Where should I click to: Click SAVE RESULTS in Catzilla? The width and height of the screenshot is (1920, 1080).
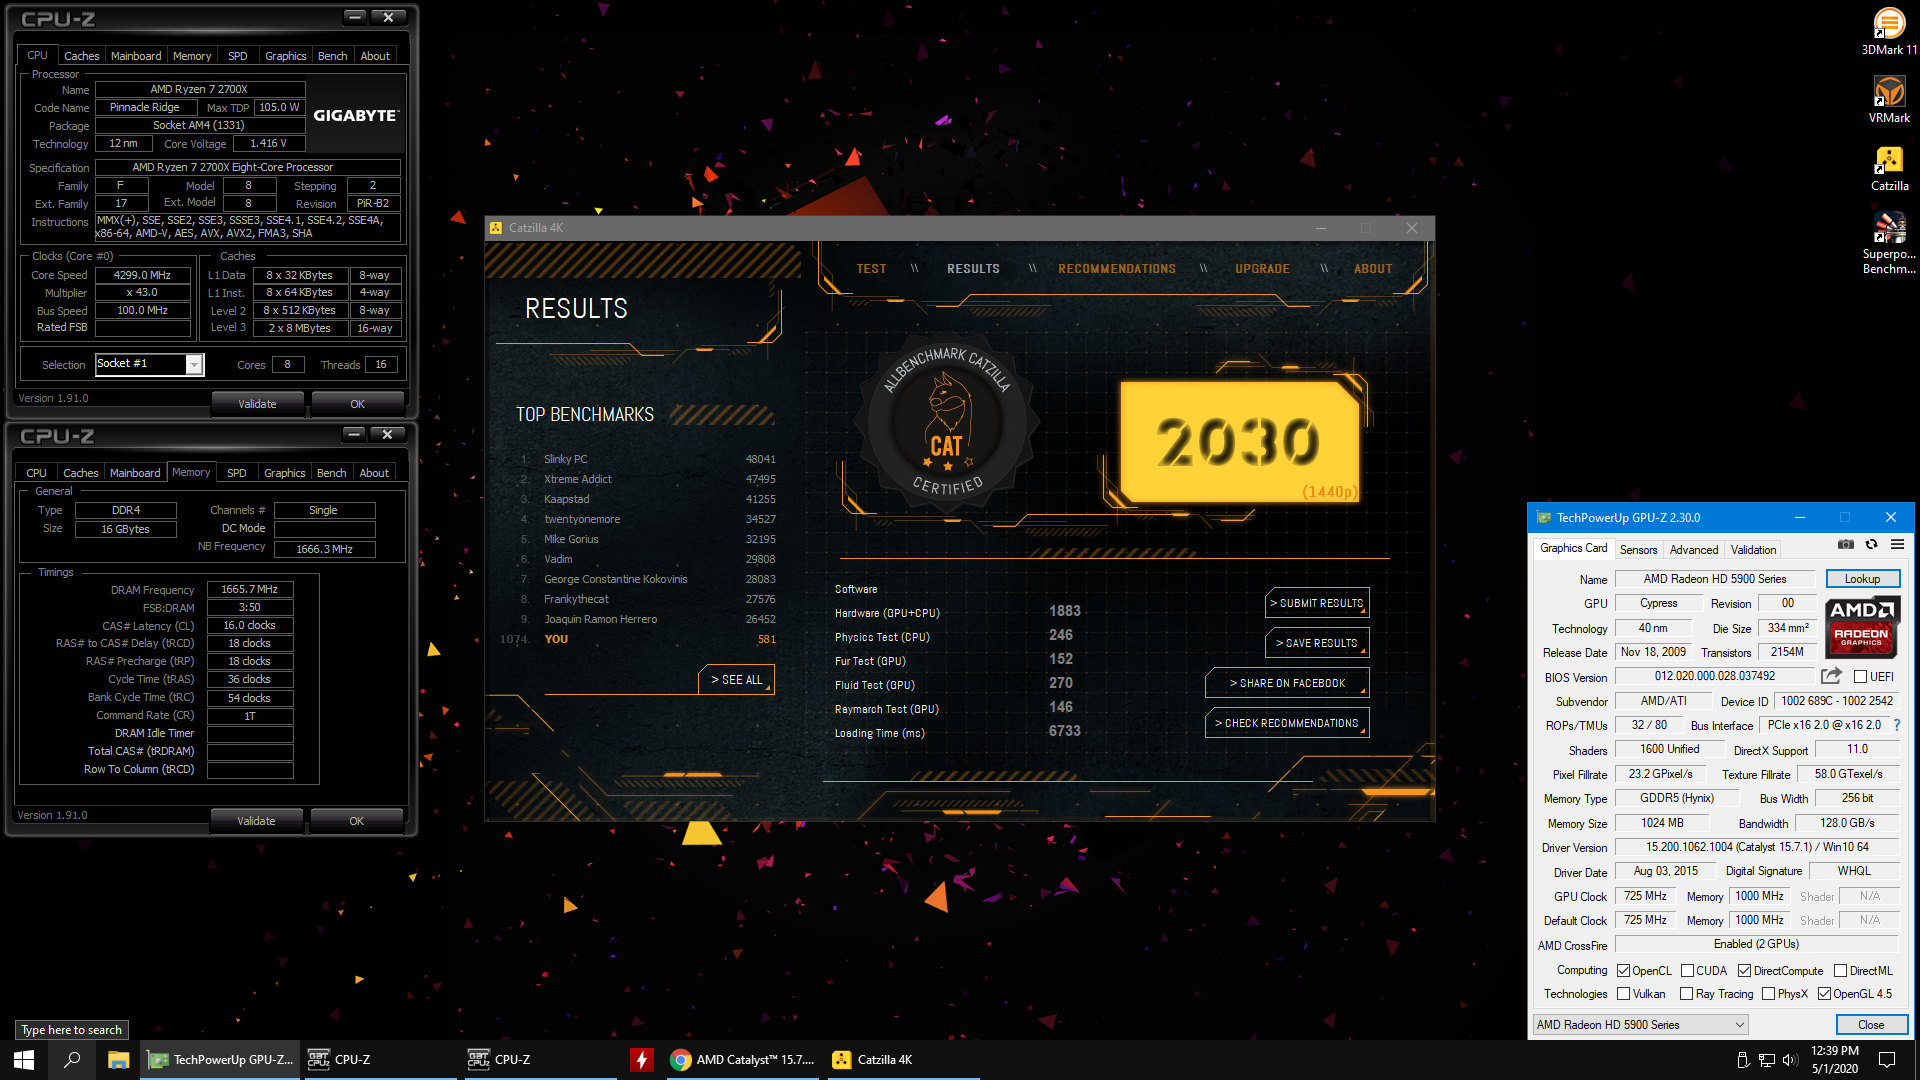(x=1317, y=643)
